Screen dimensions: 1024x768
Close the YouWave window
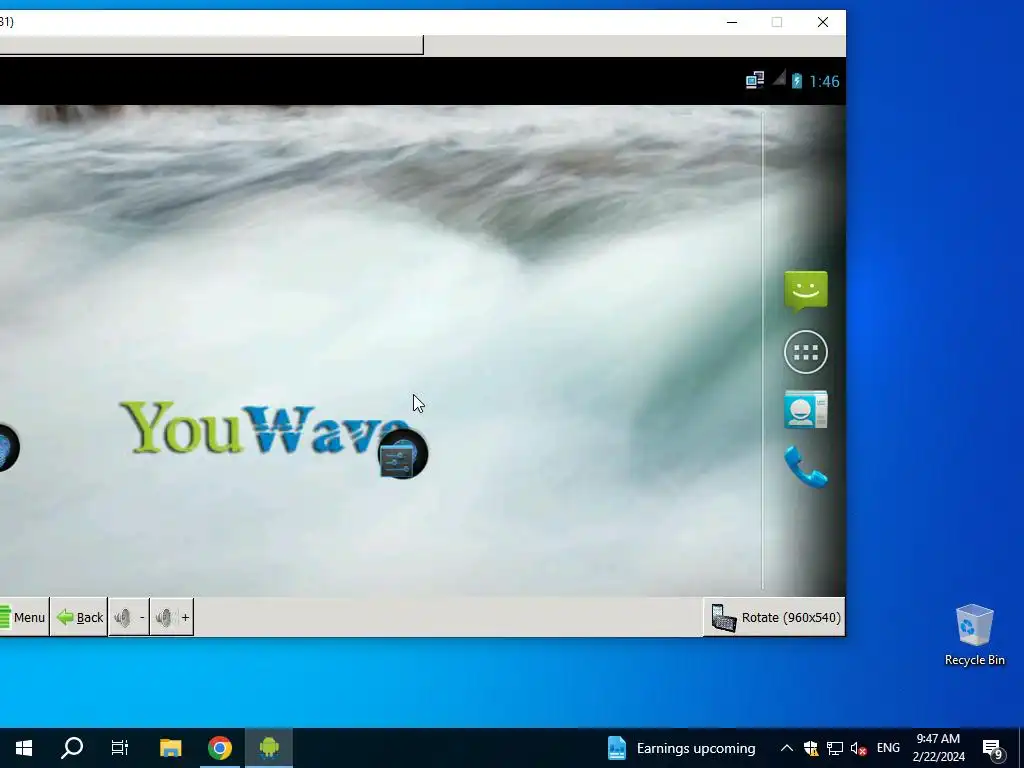pos(823,22)
